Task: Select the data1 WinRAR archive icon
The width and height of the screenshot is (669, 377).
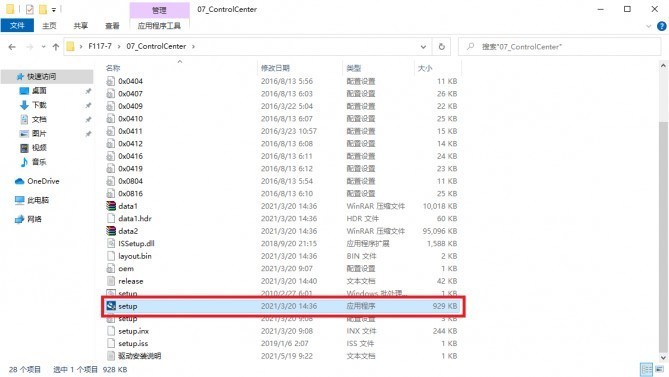Action: [x=111, y=206]
